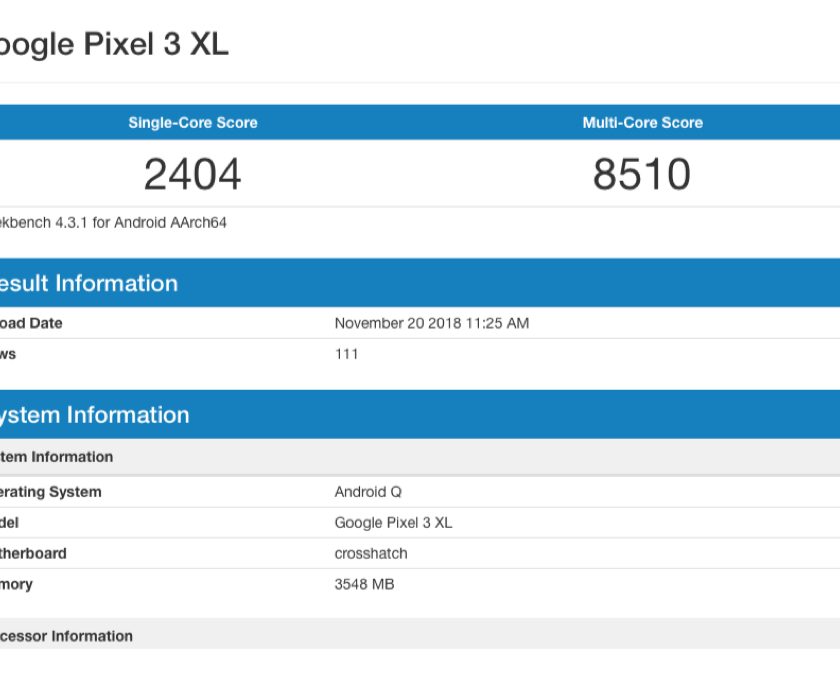Select the Motherboard row label

tap(33, 554)
